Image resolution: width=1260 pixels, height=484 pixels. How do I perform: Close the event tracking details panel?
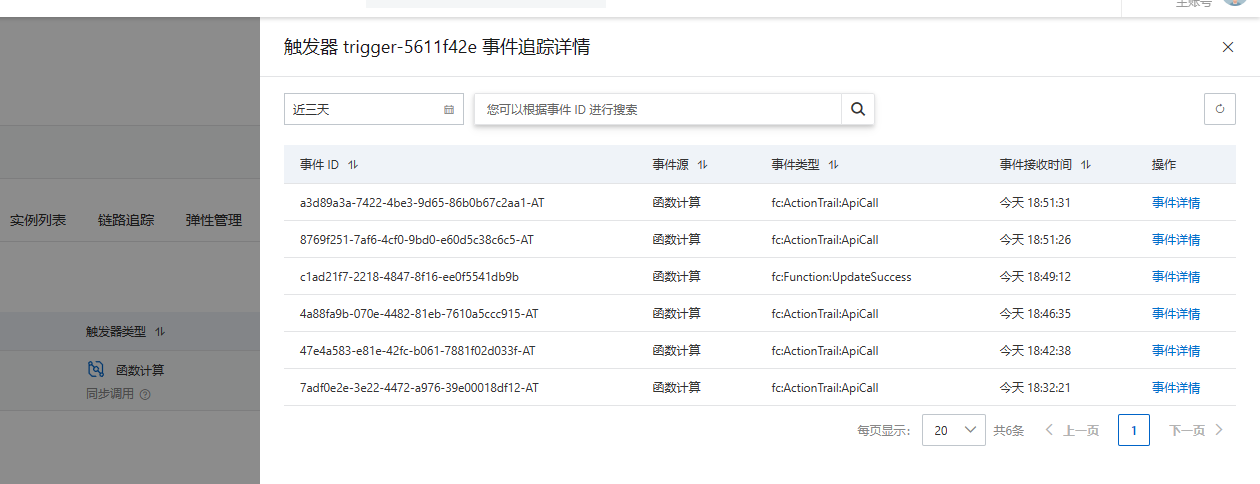tap(1228, 47)
